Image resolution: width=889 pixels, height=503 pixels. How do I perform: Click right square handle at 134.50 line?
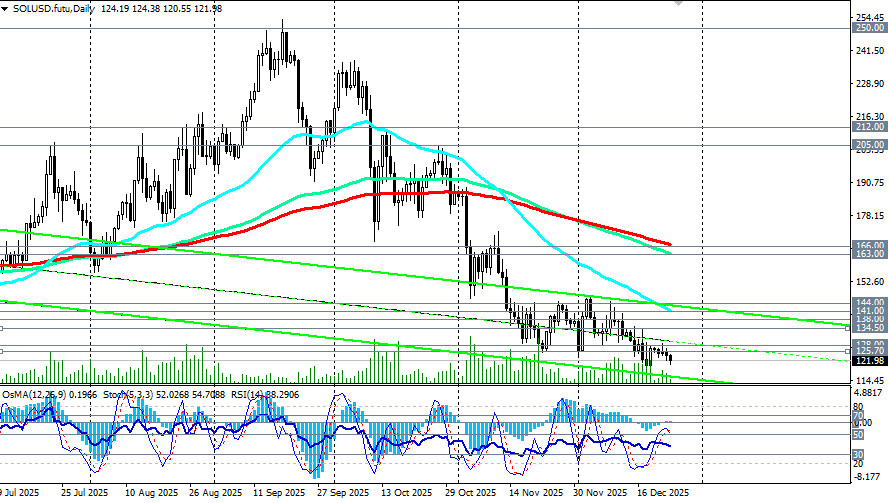click(x=848, y=327)
